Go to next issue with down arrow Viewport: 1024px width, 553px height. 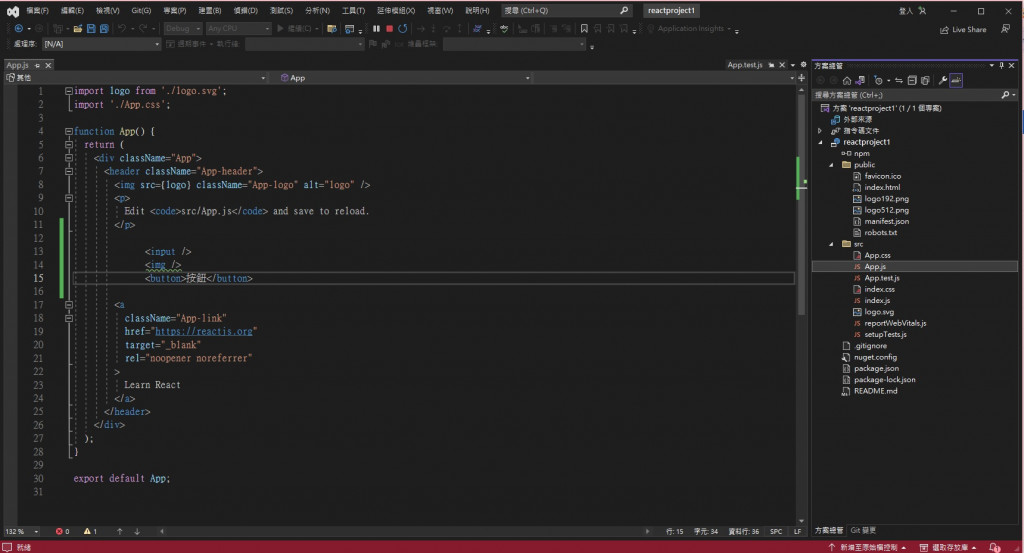click(137, 531)
